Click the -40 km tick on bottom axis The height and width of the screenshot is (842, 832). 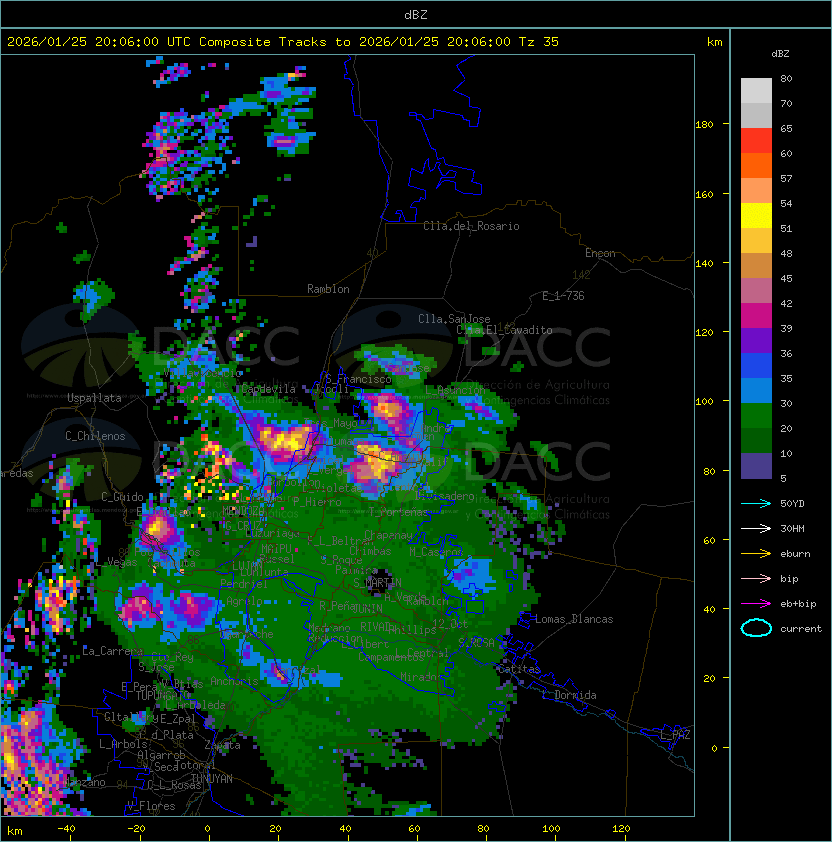[66, 829]
